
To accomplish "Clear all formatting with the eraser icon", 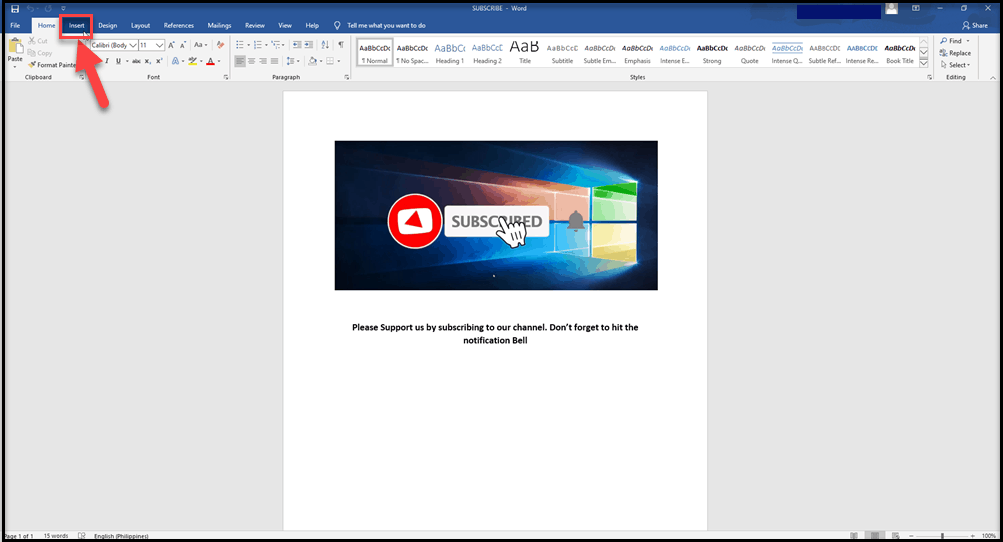I will coord(220,45).
